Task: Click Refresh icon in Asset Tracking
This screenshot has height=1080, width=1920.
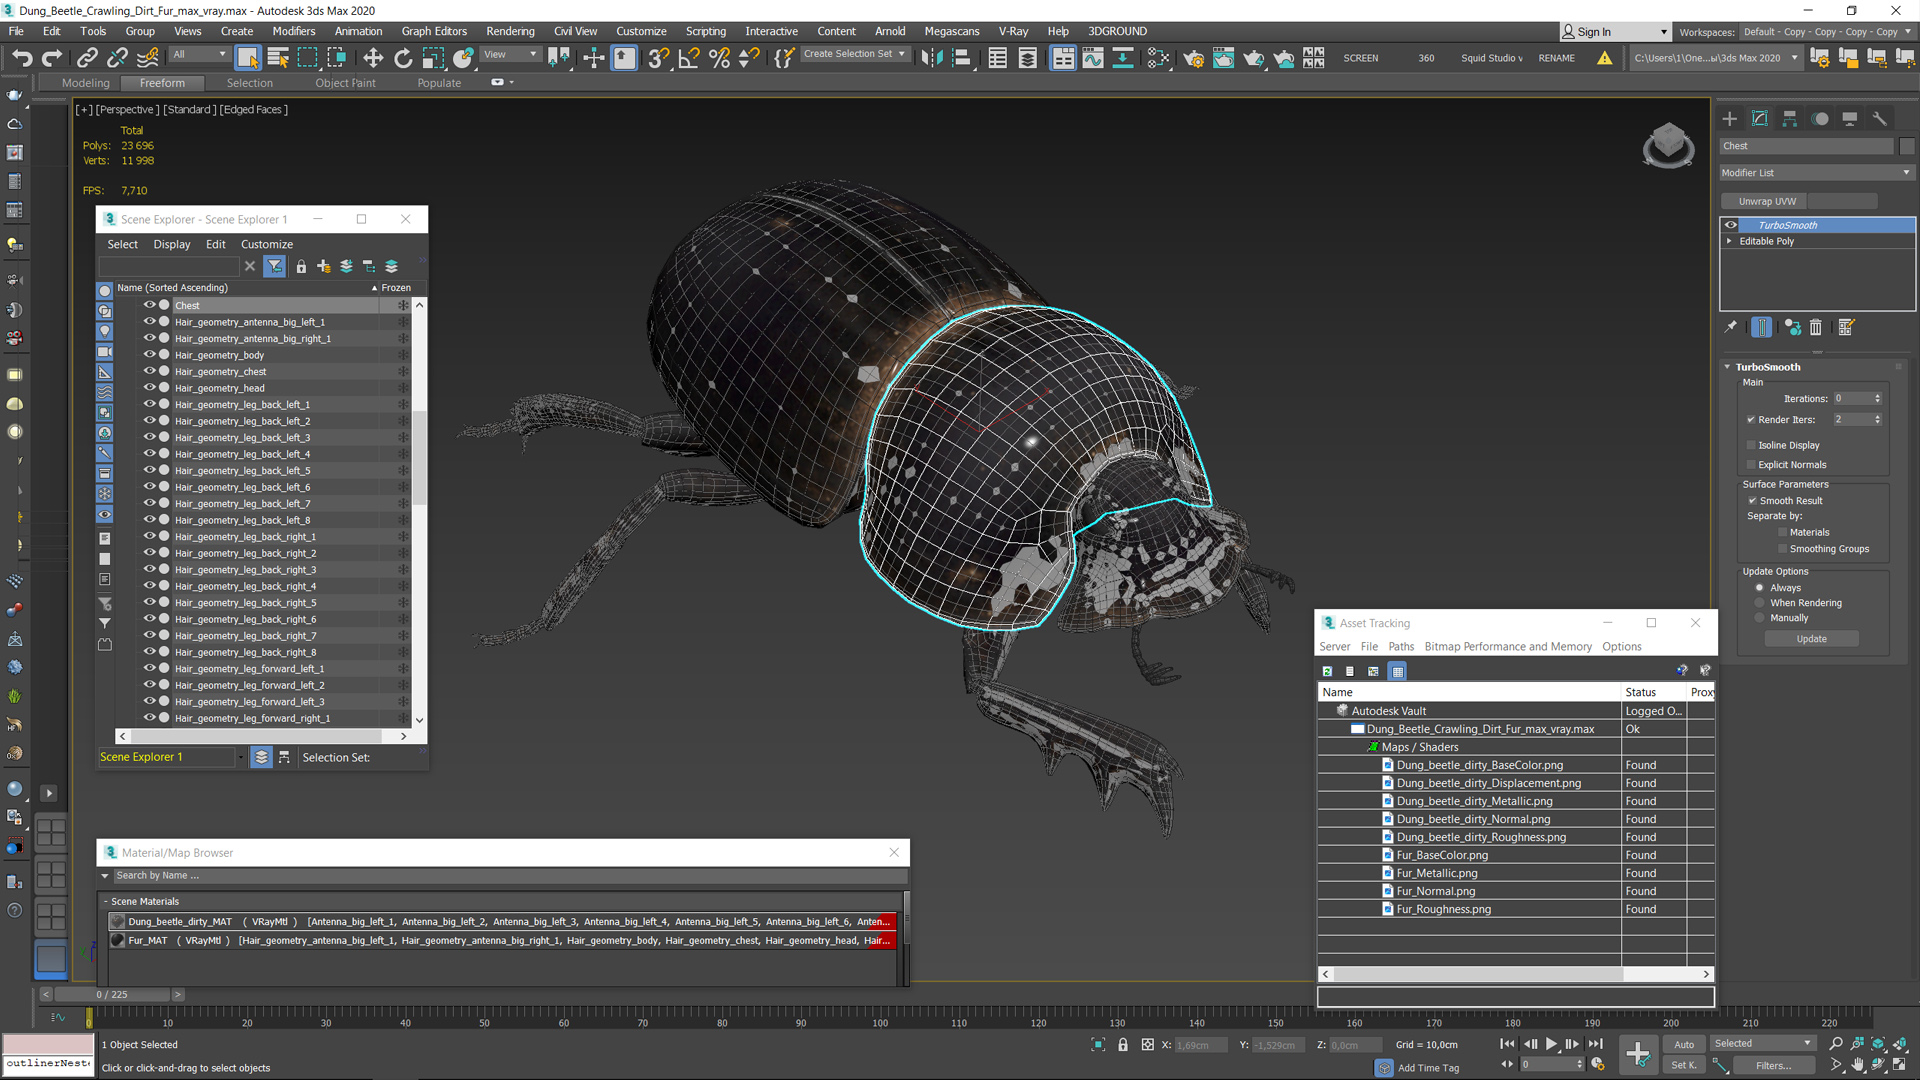Action: (1327, 671)
